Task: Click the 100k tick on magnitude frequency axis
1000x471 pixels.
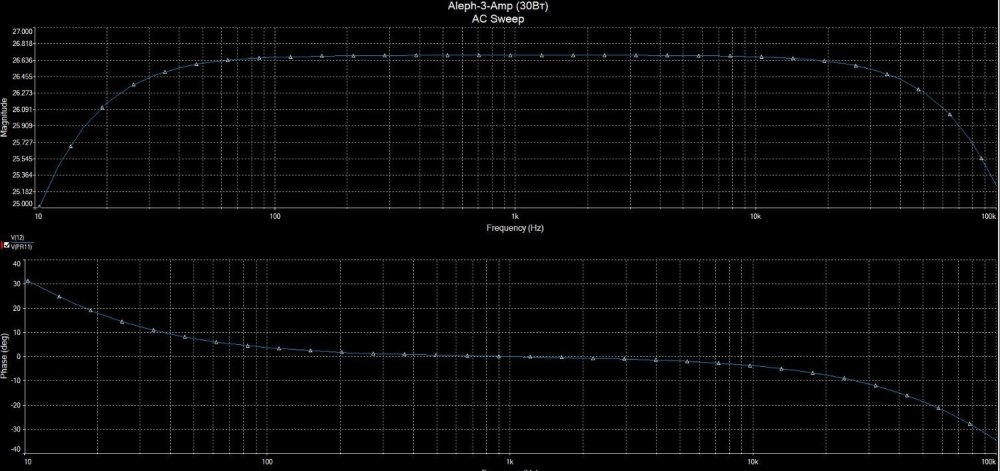Action: 988,216
